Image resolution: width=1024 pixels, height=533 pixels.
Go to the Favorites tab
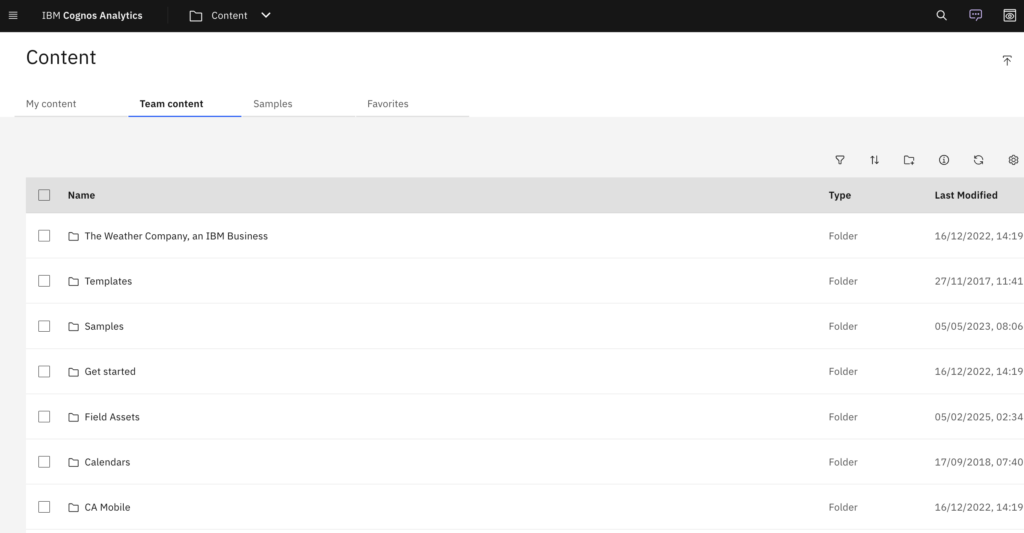(x=387, y=104)
